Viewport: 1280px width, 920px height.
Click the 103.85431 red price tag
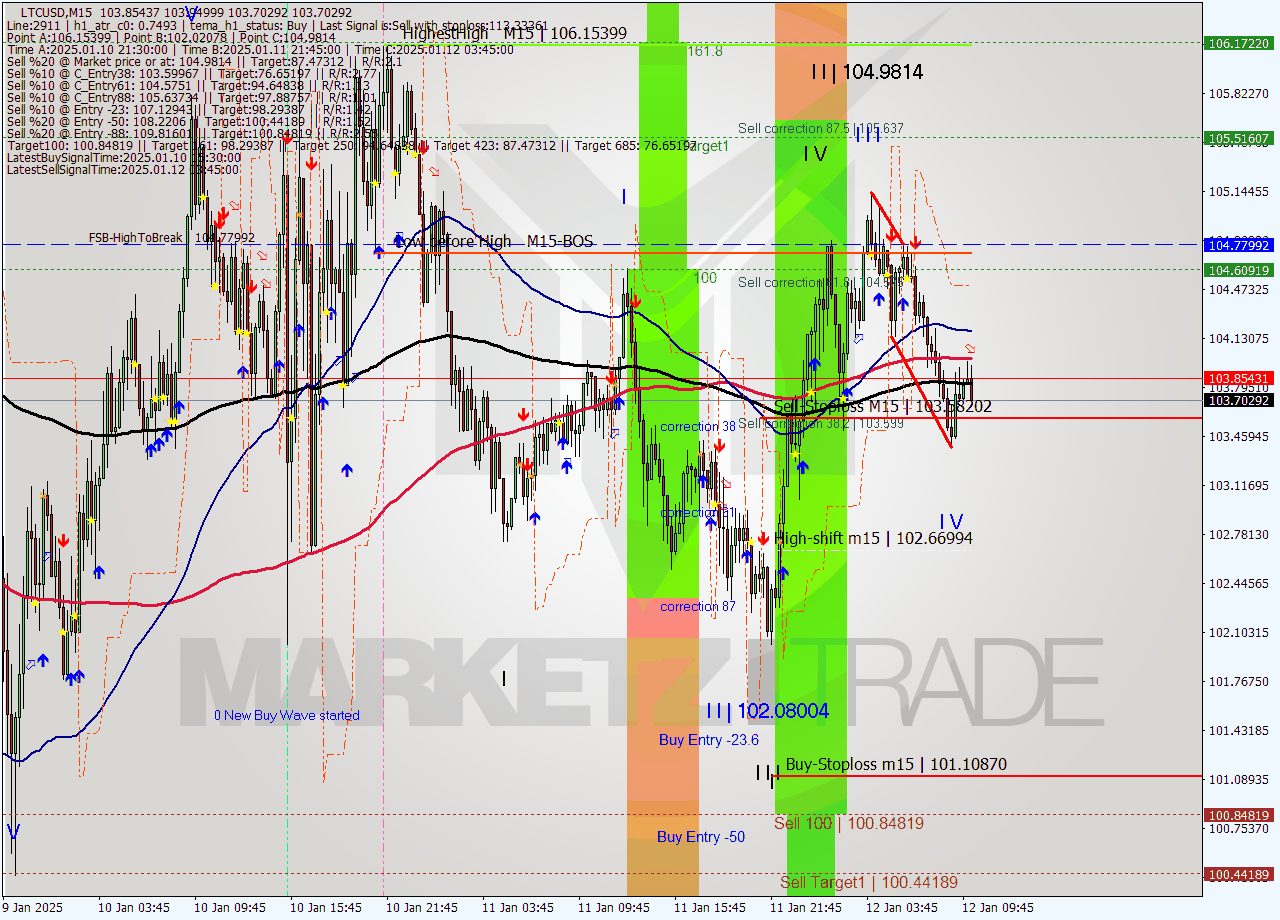(x=1239, y=378)
